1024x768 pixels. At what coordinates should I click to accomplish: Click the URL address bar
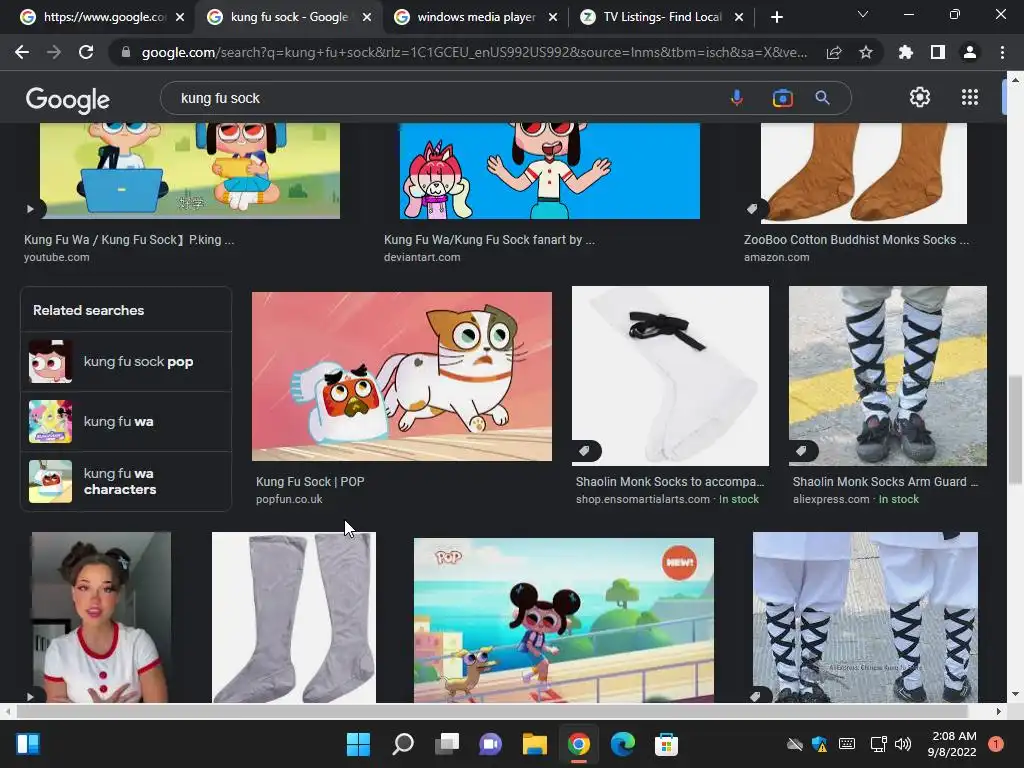click(475, 52)
